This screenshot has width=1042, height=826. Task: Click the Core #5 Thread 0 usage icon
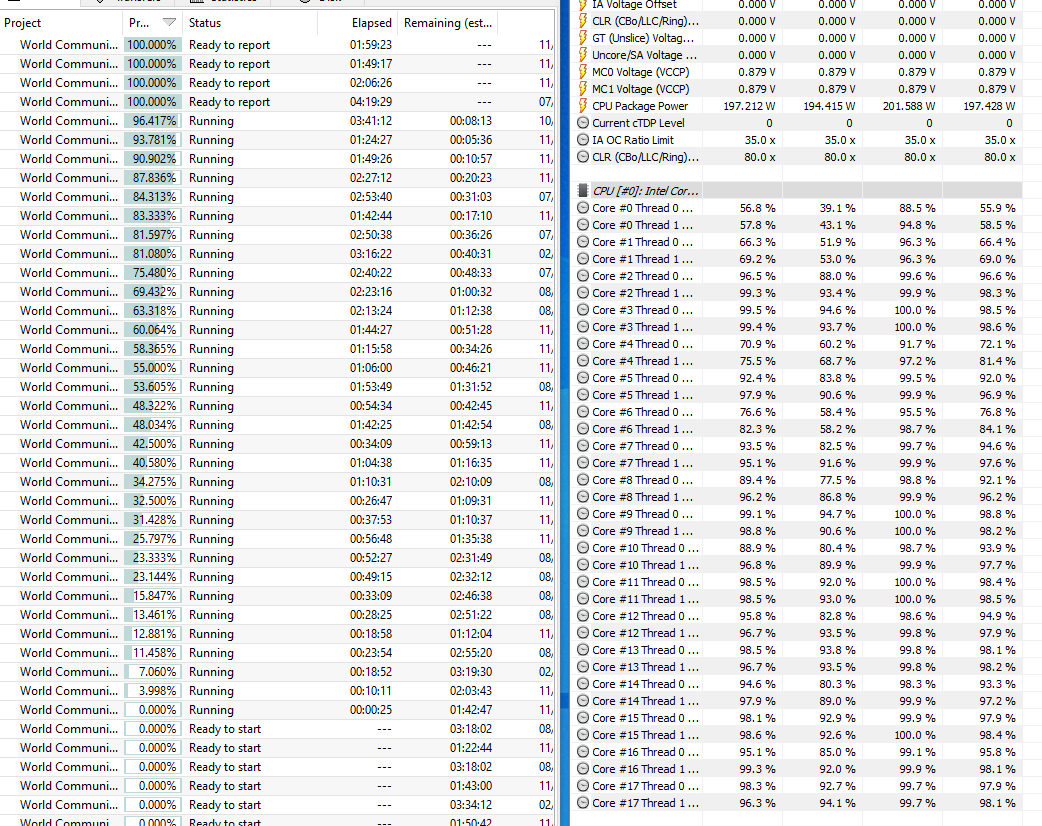[x=583, y=378]
